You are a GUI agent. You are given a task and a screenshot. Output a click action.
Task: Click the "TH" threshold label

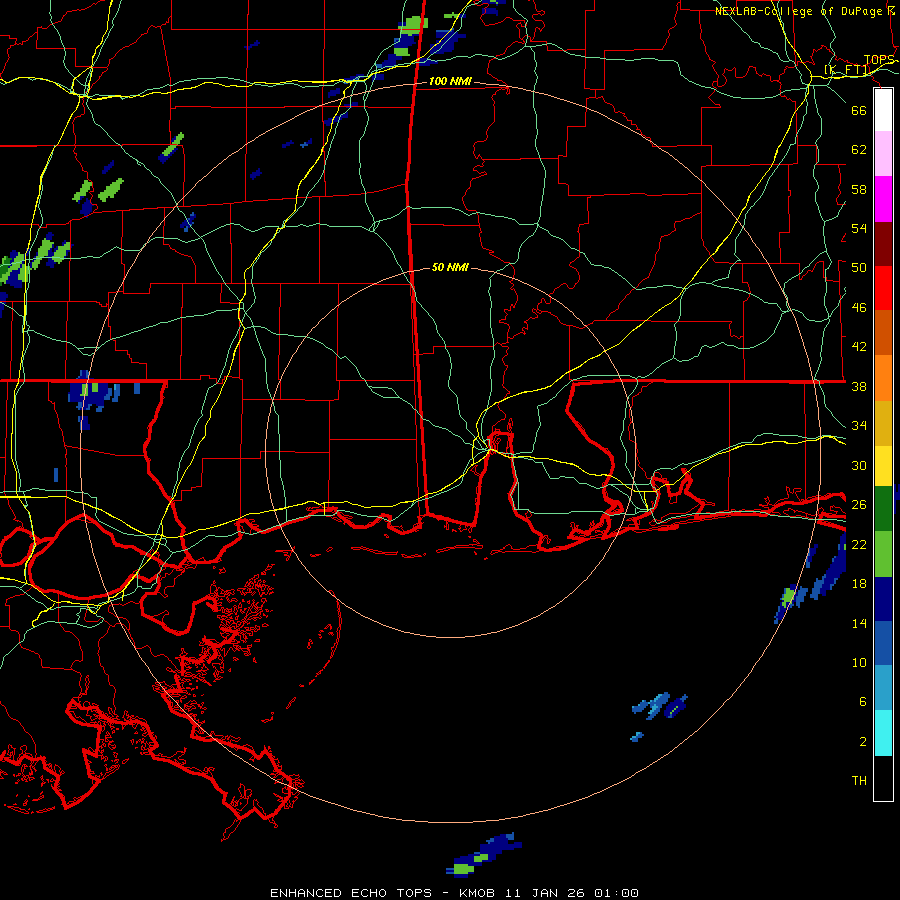tap(859, 781)
